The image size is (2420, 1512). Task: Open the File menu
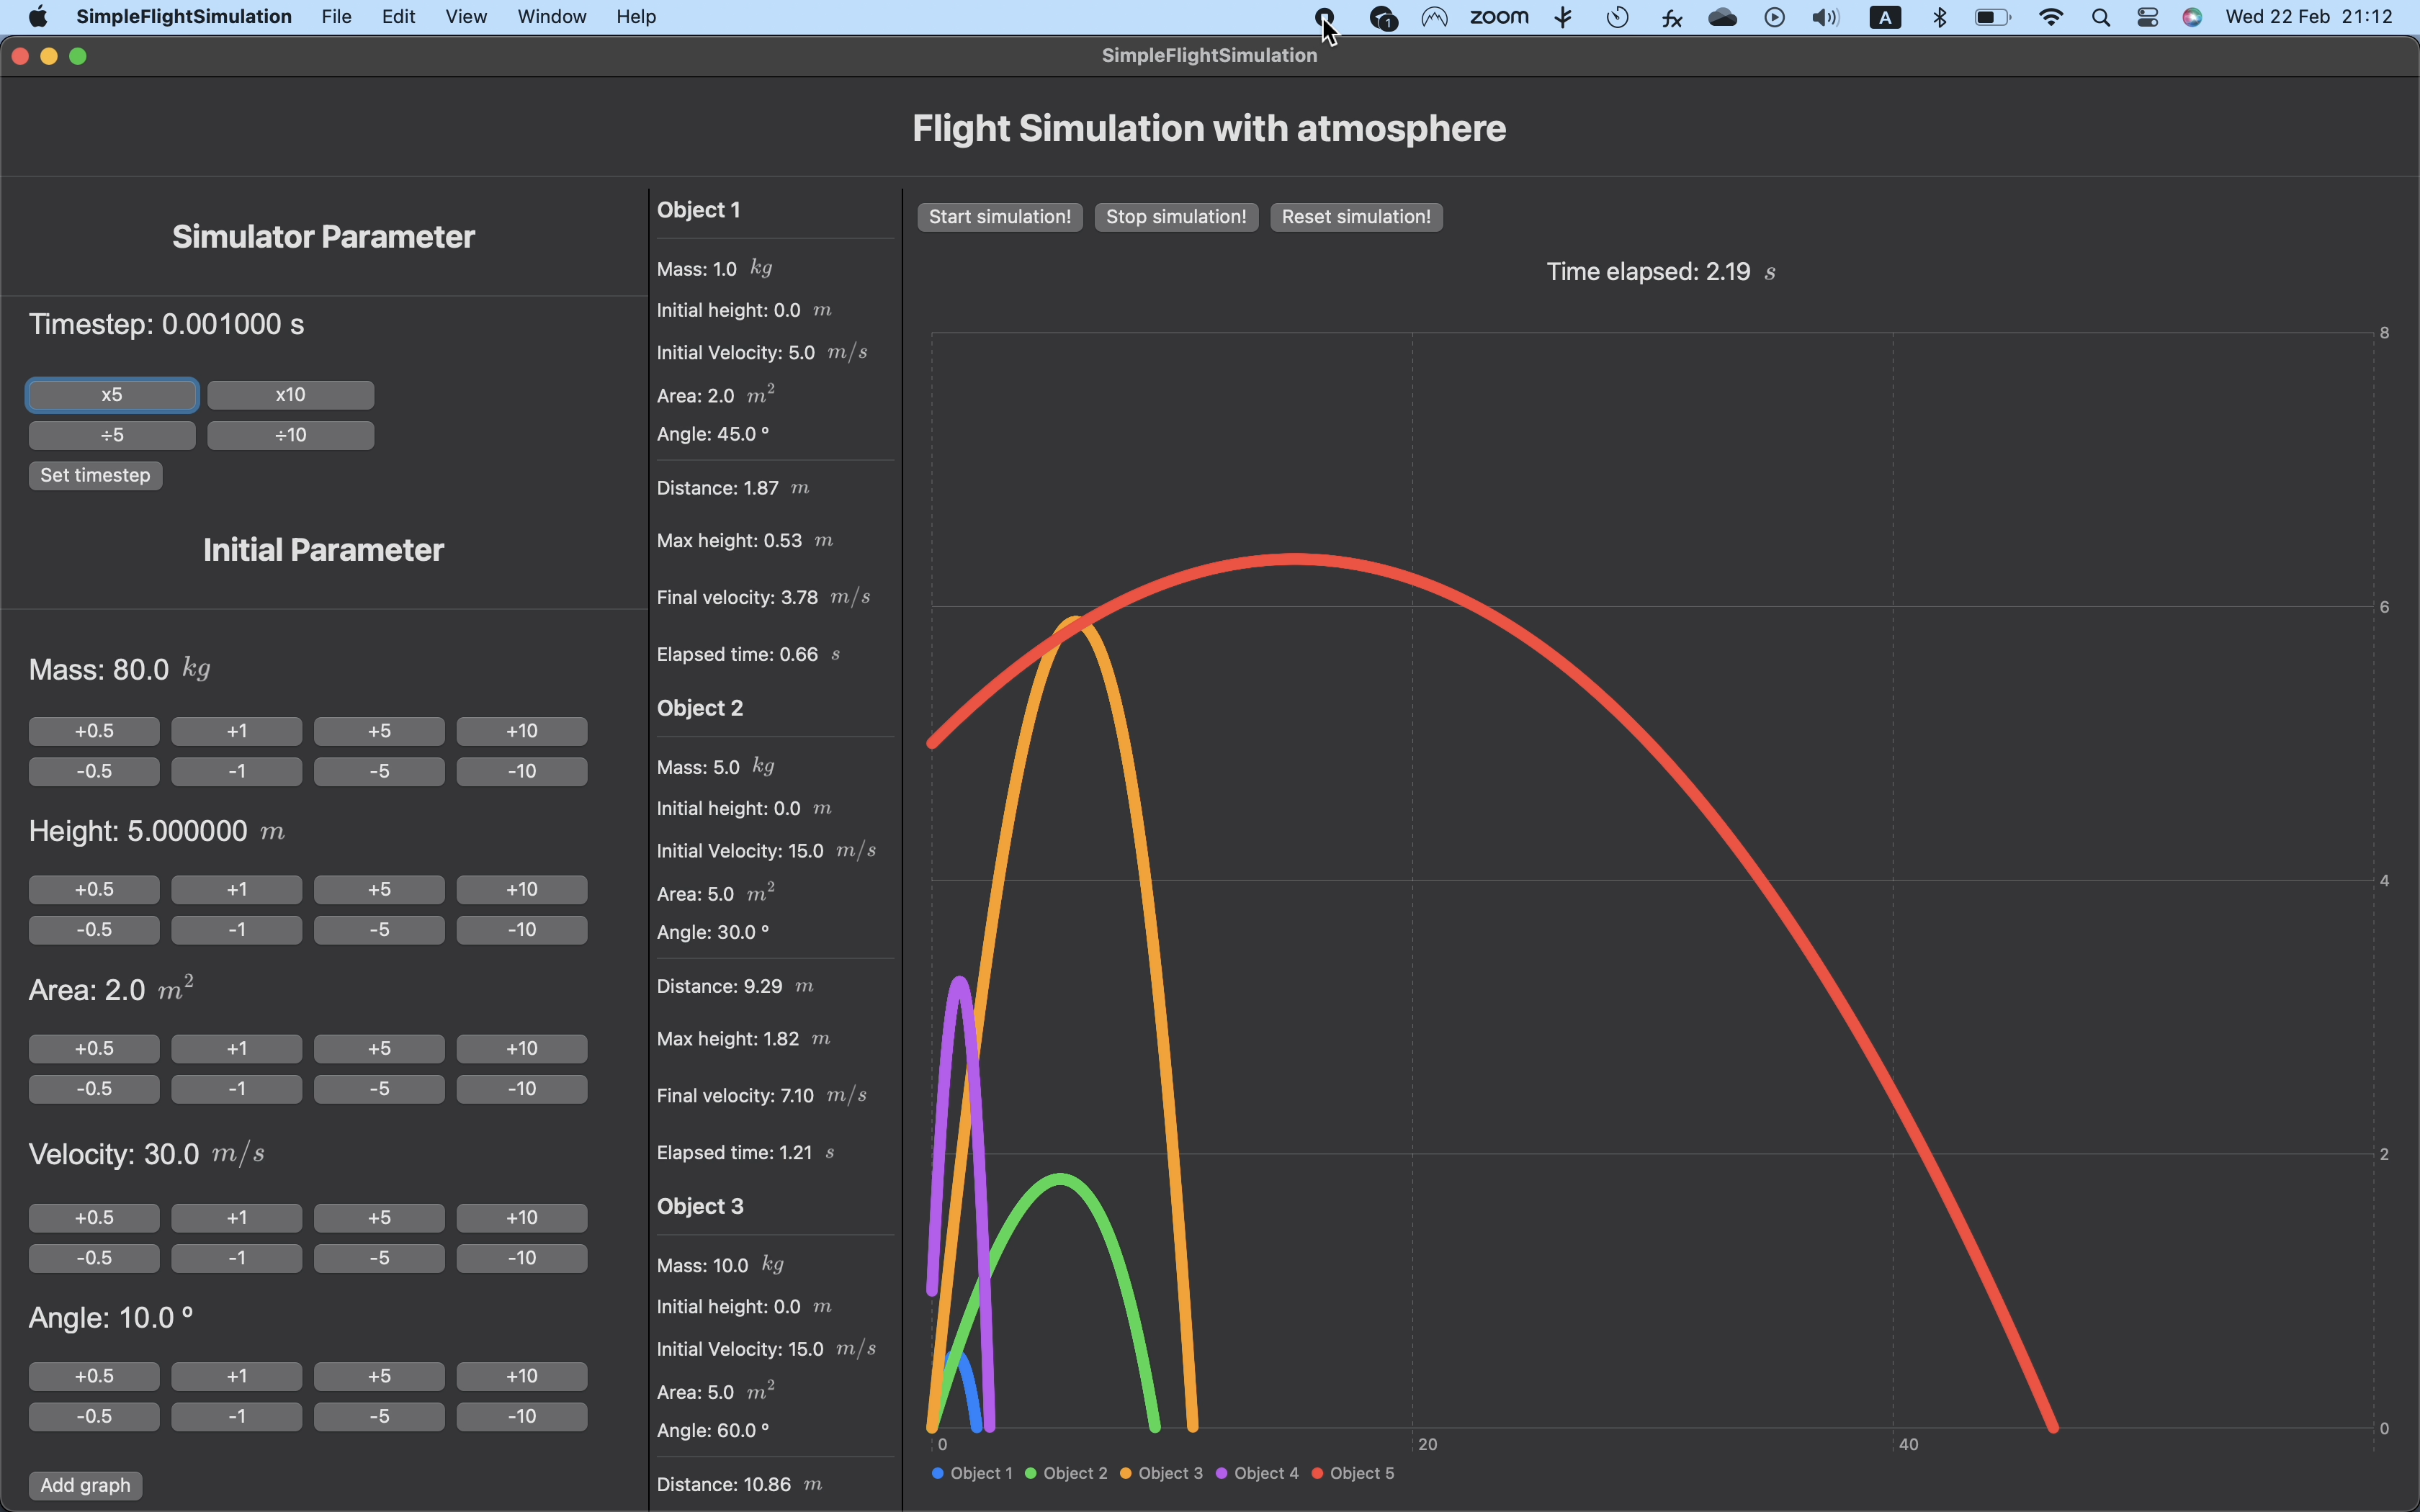pyautogui.click(x=335, y=16)
